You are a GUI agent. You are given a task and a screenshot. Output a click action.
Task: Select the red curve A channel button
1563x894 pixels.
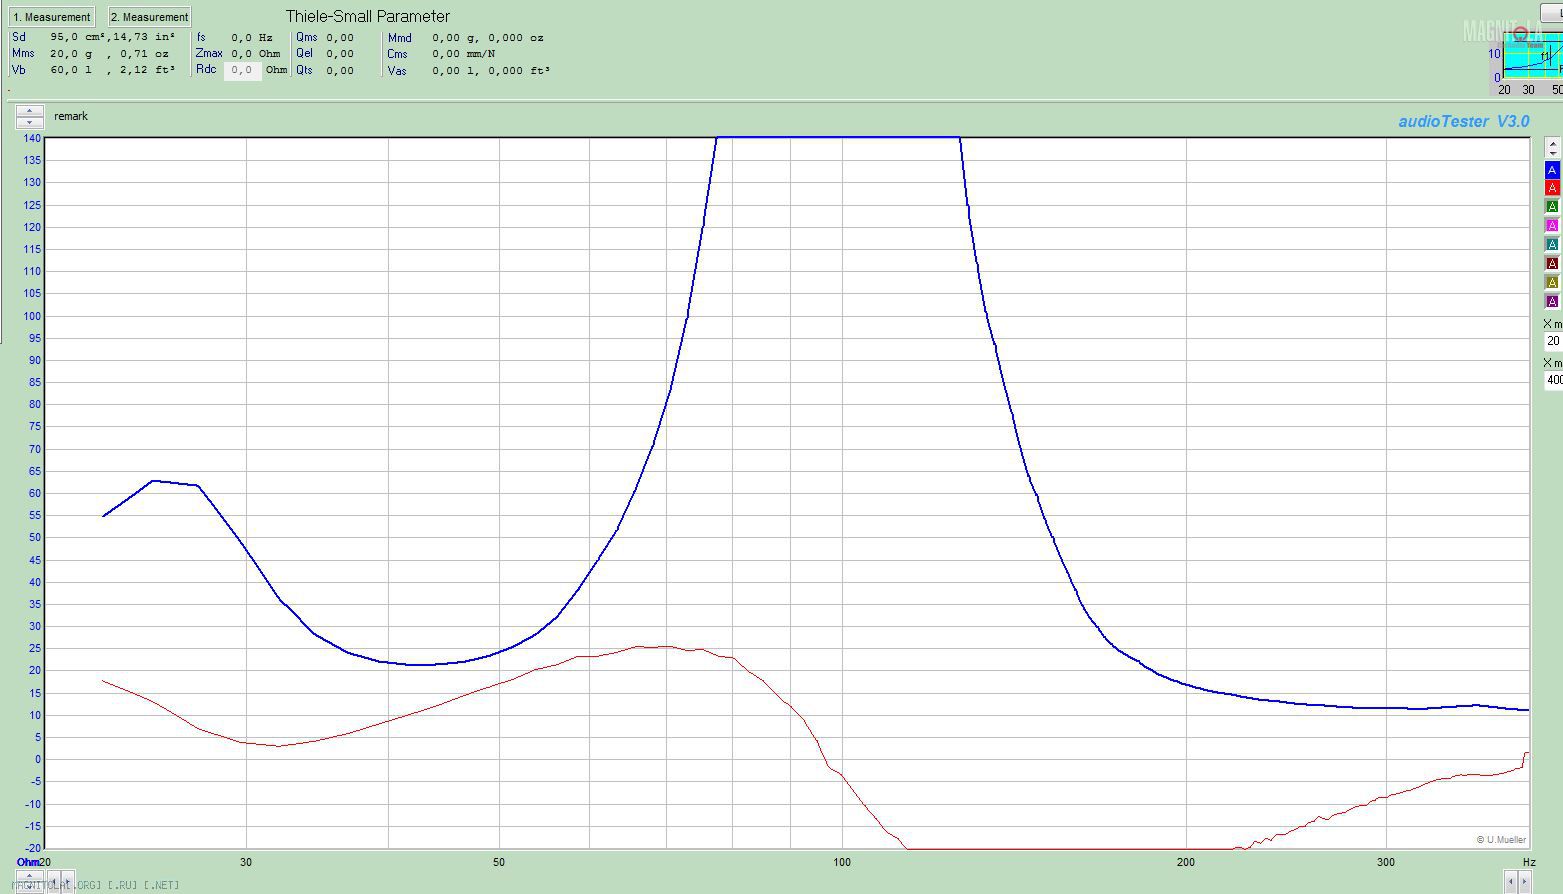tap(1552, 188)
